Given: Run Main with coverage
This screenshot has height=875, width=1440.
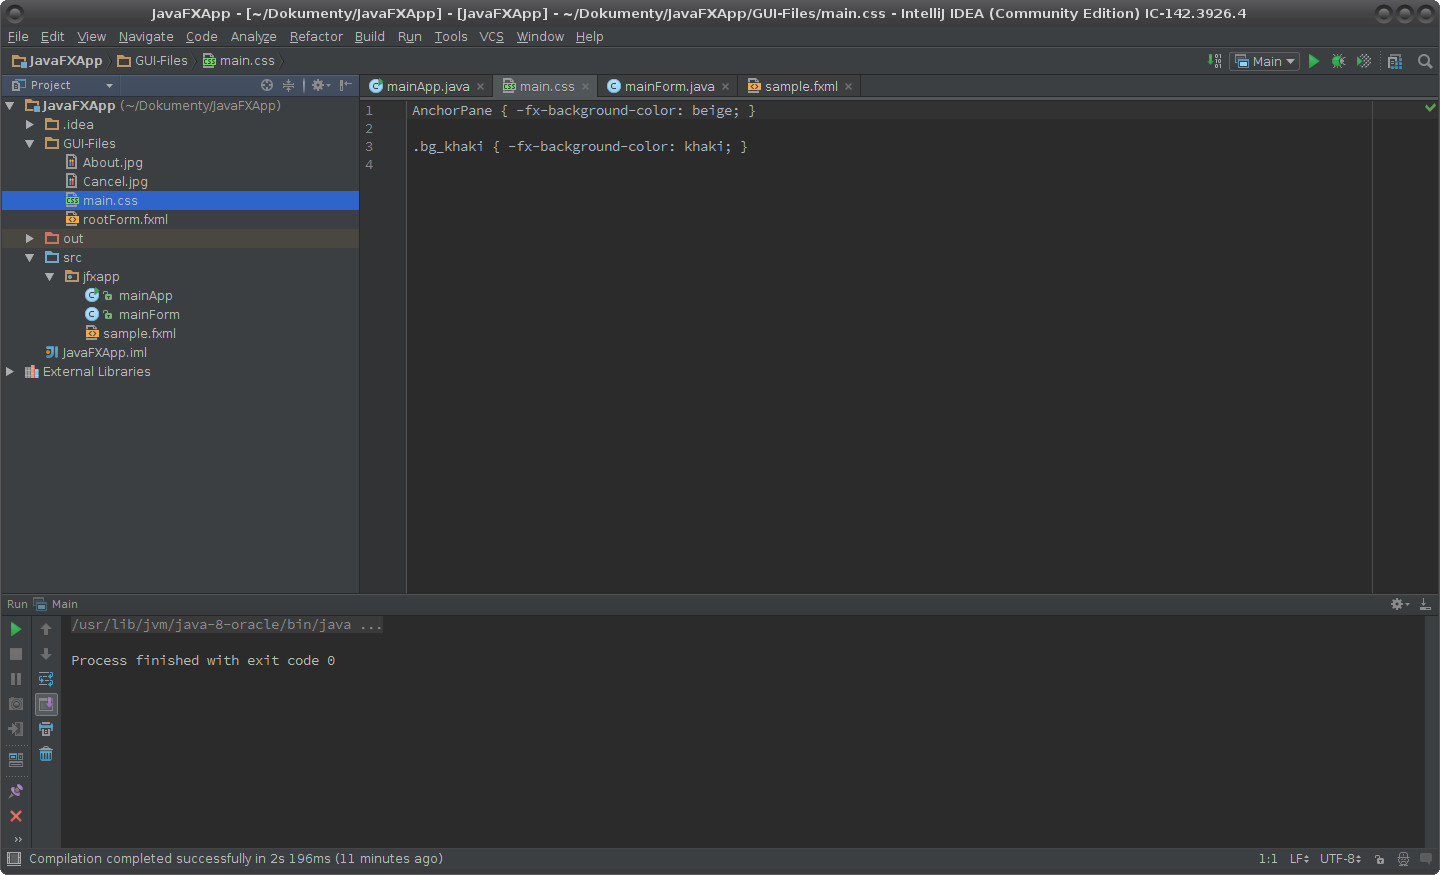Looking at the screenshot, I should pos(1363,61).
